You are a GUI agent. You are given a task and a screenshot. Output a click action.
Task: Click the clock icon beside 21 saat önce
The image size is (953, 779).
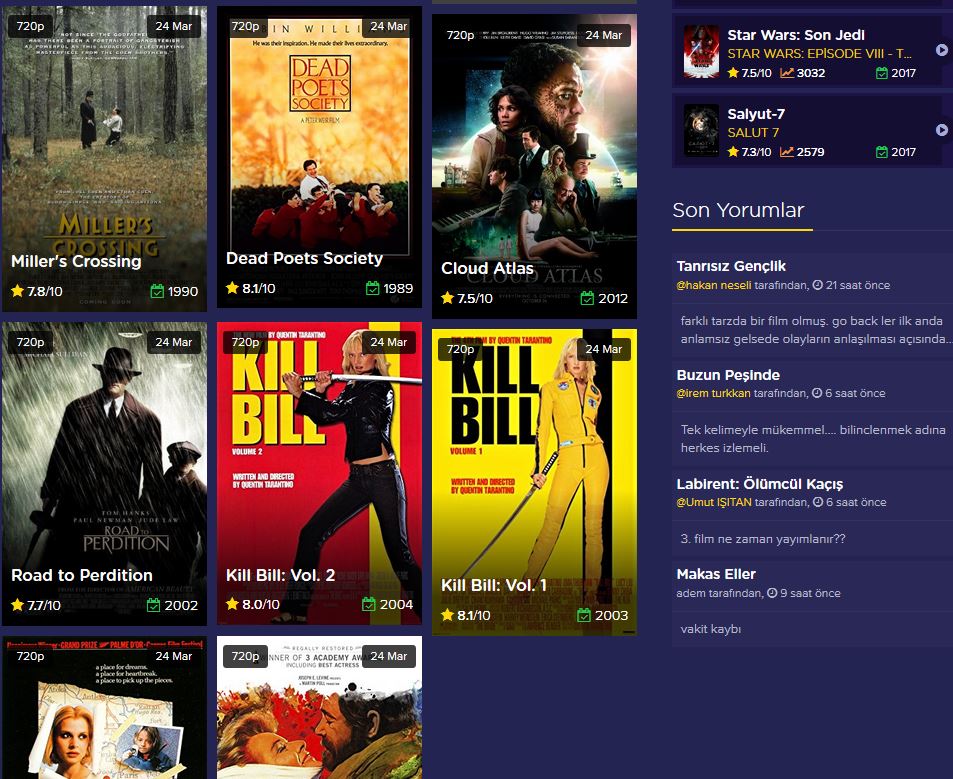point(818,284)
